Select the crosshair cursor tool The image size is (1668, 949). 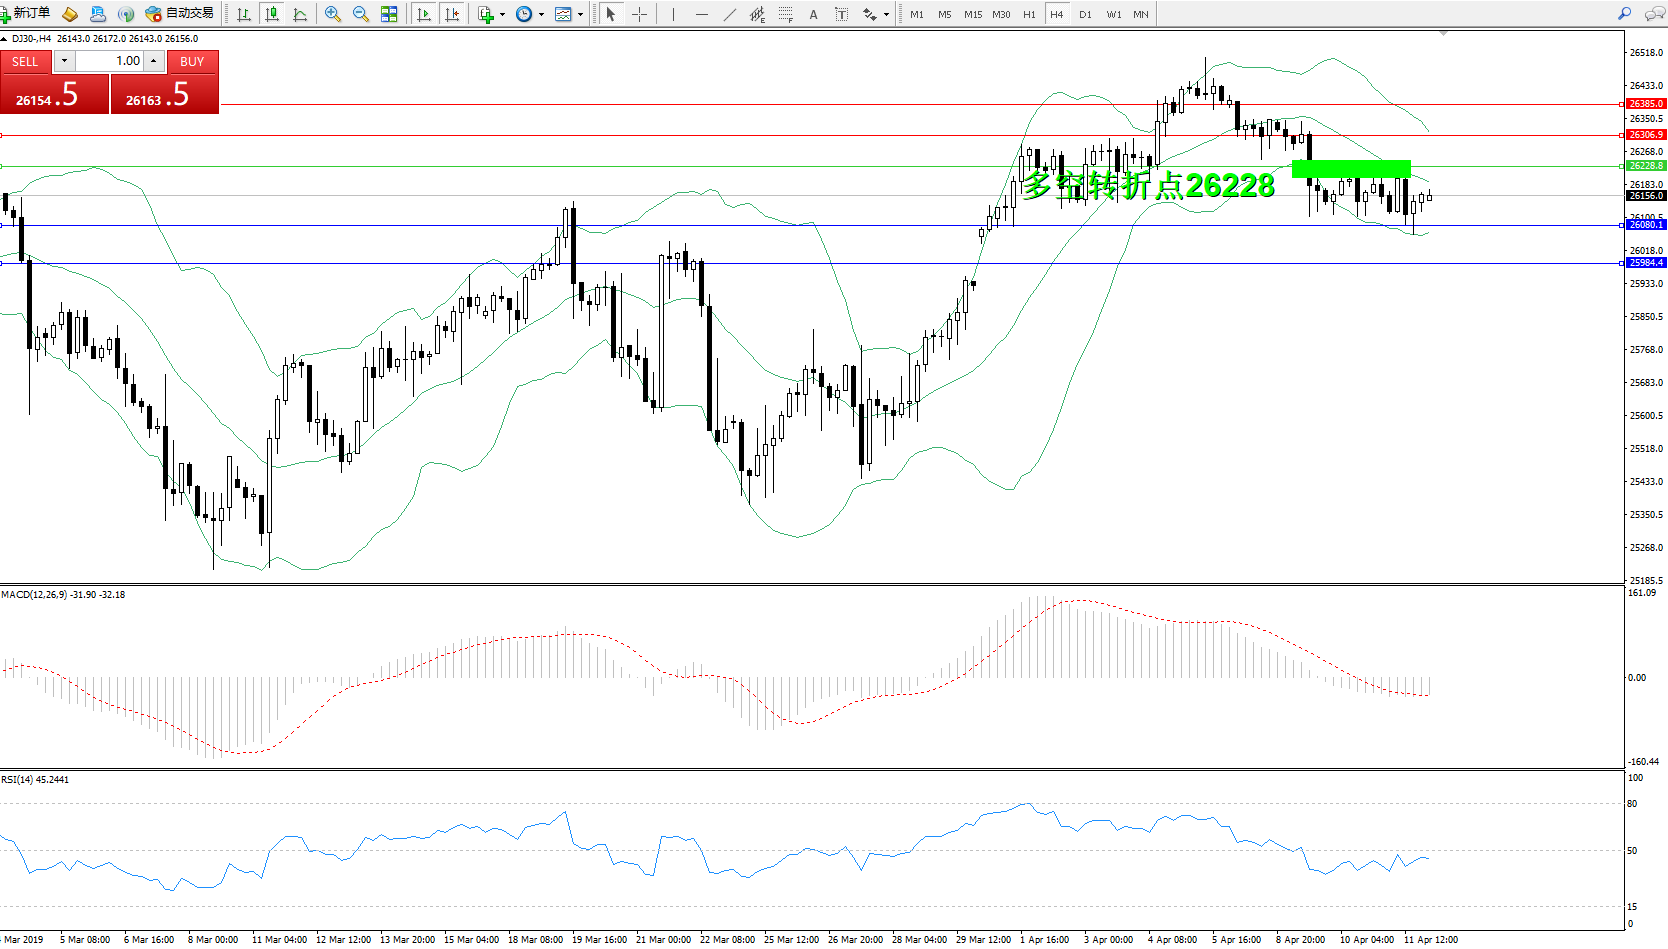[x=639, y=14]
